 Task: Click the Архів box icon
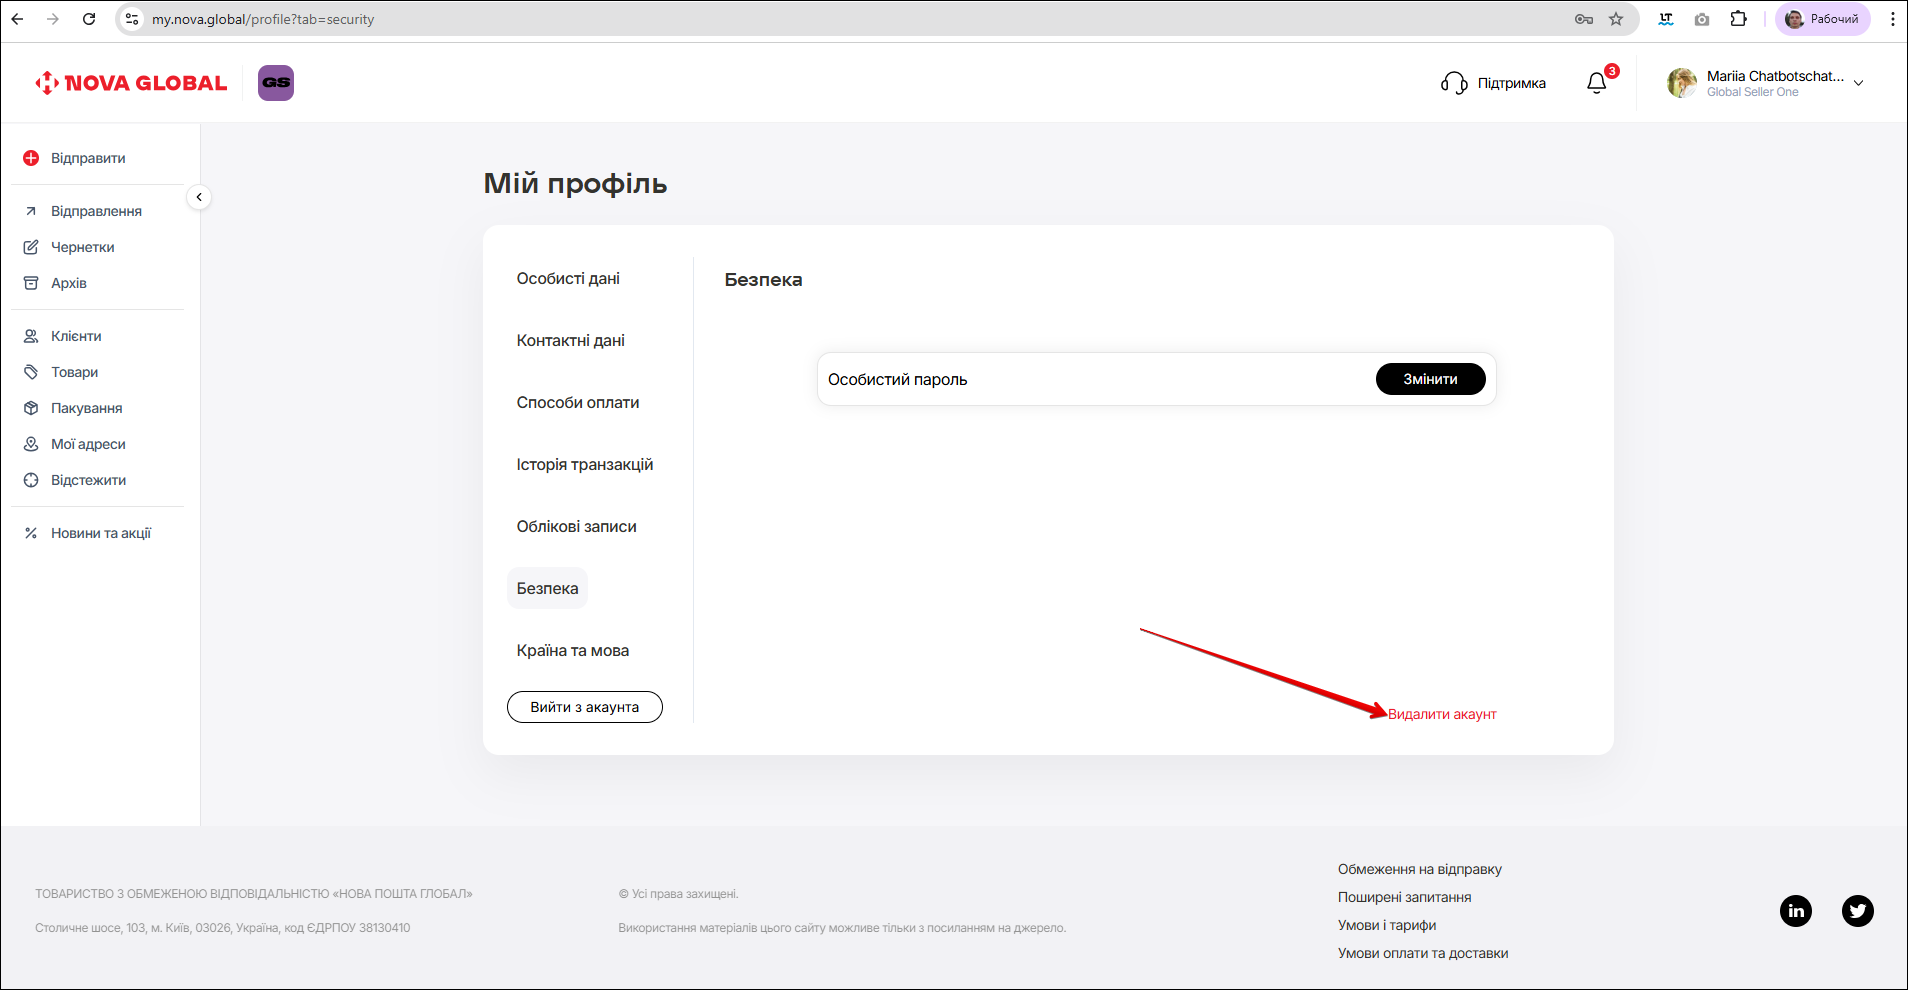pos(31,283)
